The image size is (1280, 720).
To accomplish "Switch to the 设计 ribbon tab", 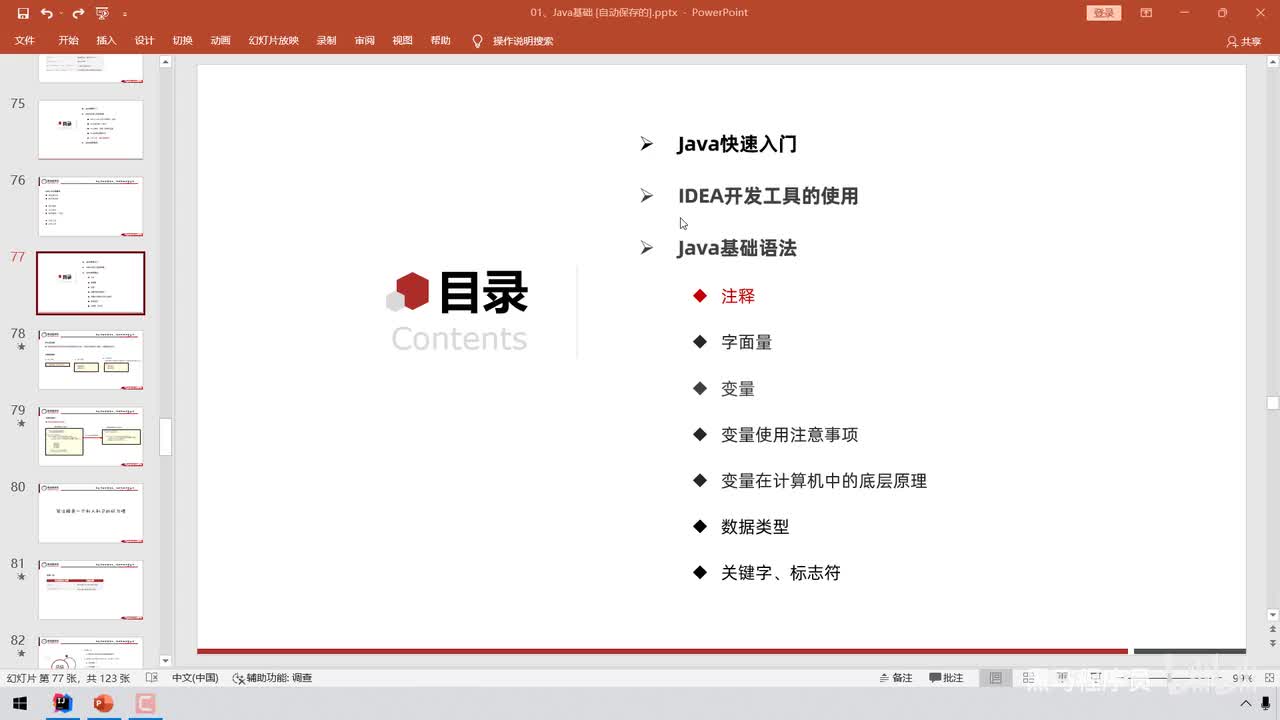I will point(144,41).
